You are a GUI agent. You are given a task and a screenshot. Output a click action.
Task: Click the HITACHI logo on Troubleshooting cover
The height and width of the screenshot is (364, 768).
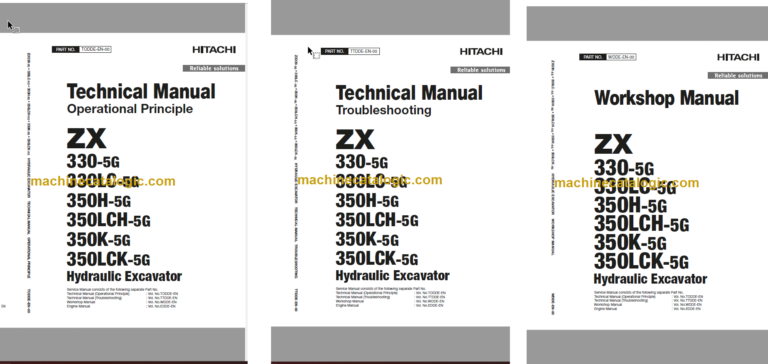point(481,51)
